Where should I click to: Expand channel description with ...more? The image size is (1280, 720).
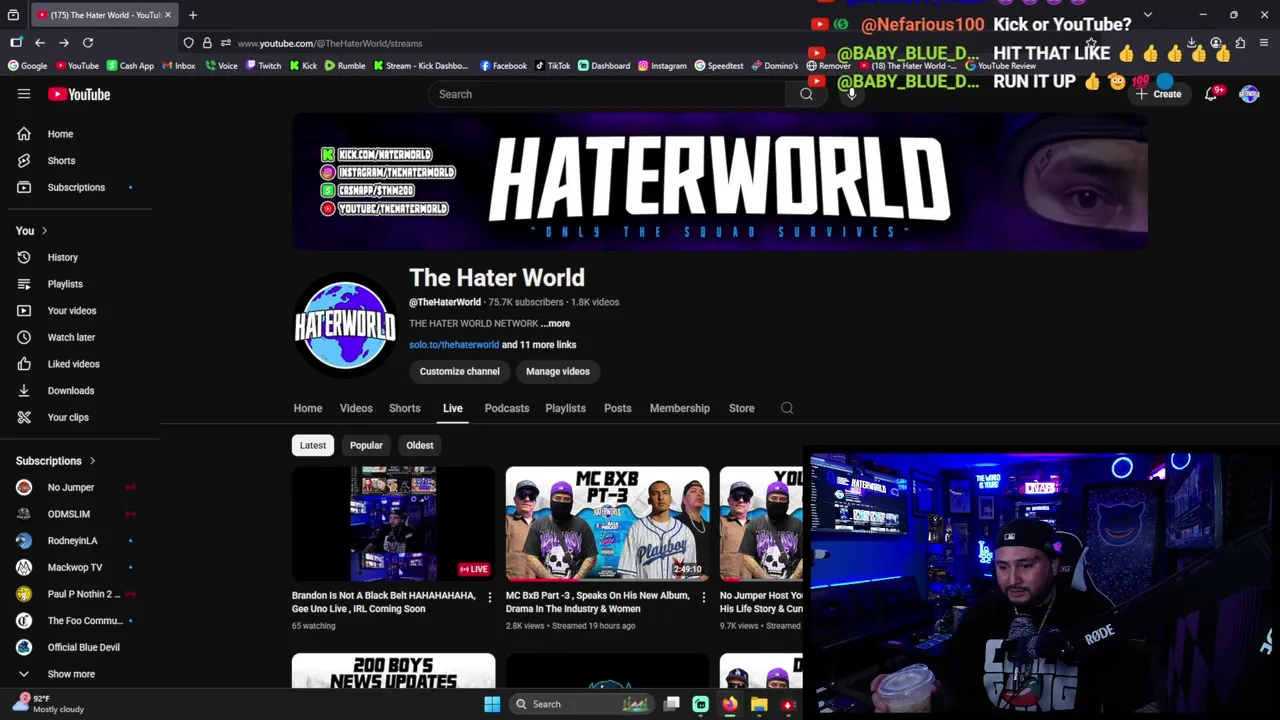tap(555, 323)
